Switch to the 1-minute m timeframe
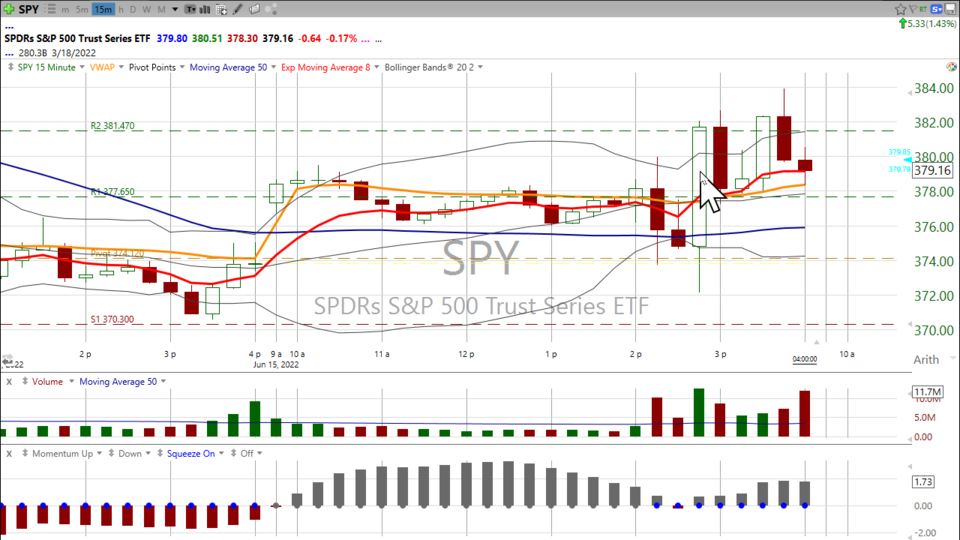This screenshot has width=960, height=540. click(x=65, y=9)
